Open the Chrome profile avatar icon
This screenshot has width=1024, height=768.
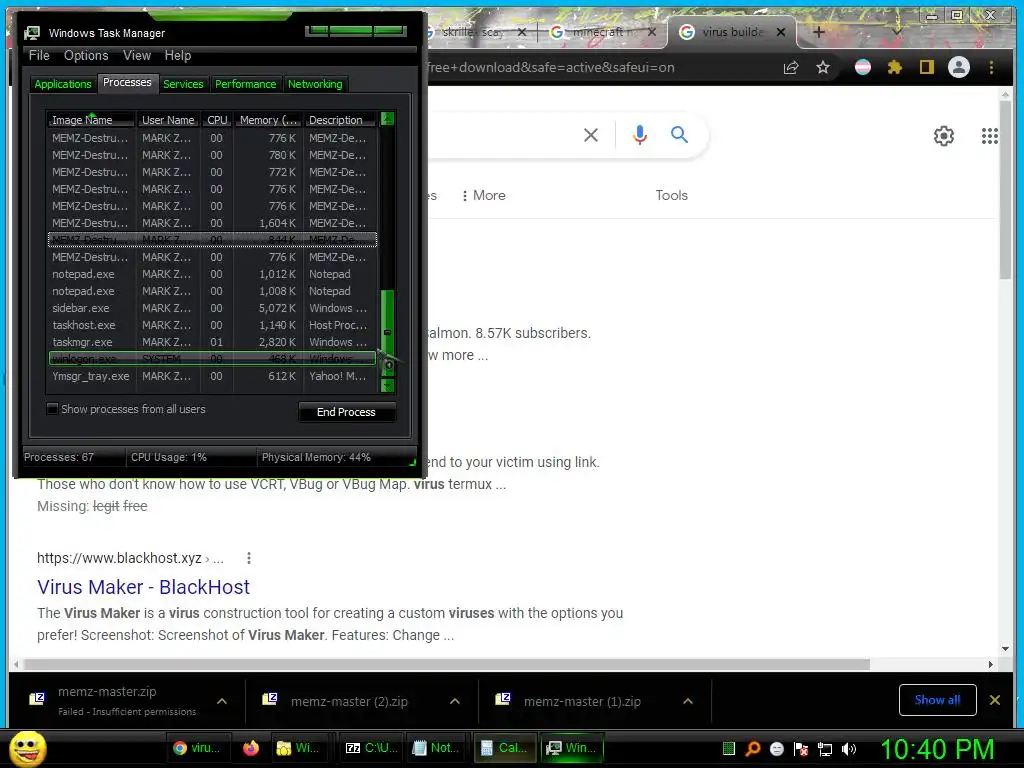(958, 67)
